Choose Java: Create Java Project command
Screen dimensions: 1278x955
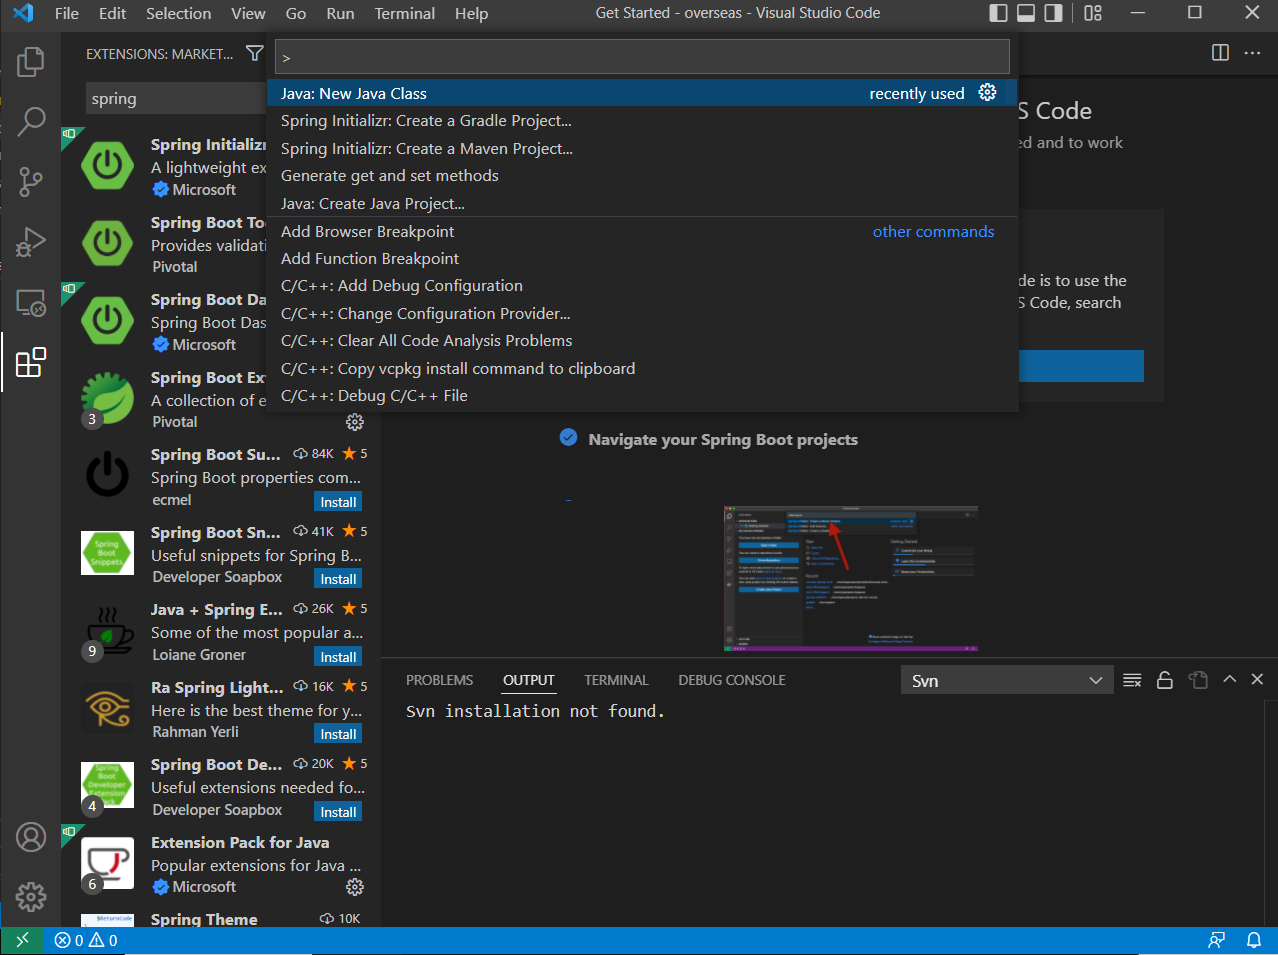(x=642, y=203)
